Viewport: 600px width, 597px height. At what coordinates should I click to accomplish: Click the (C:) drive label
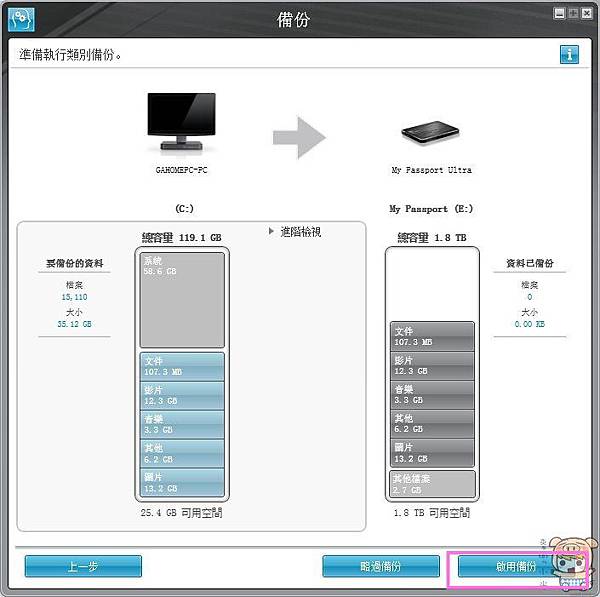184,209
